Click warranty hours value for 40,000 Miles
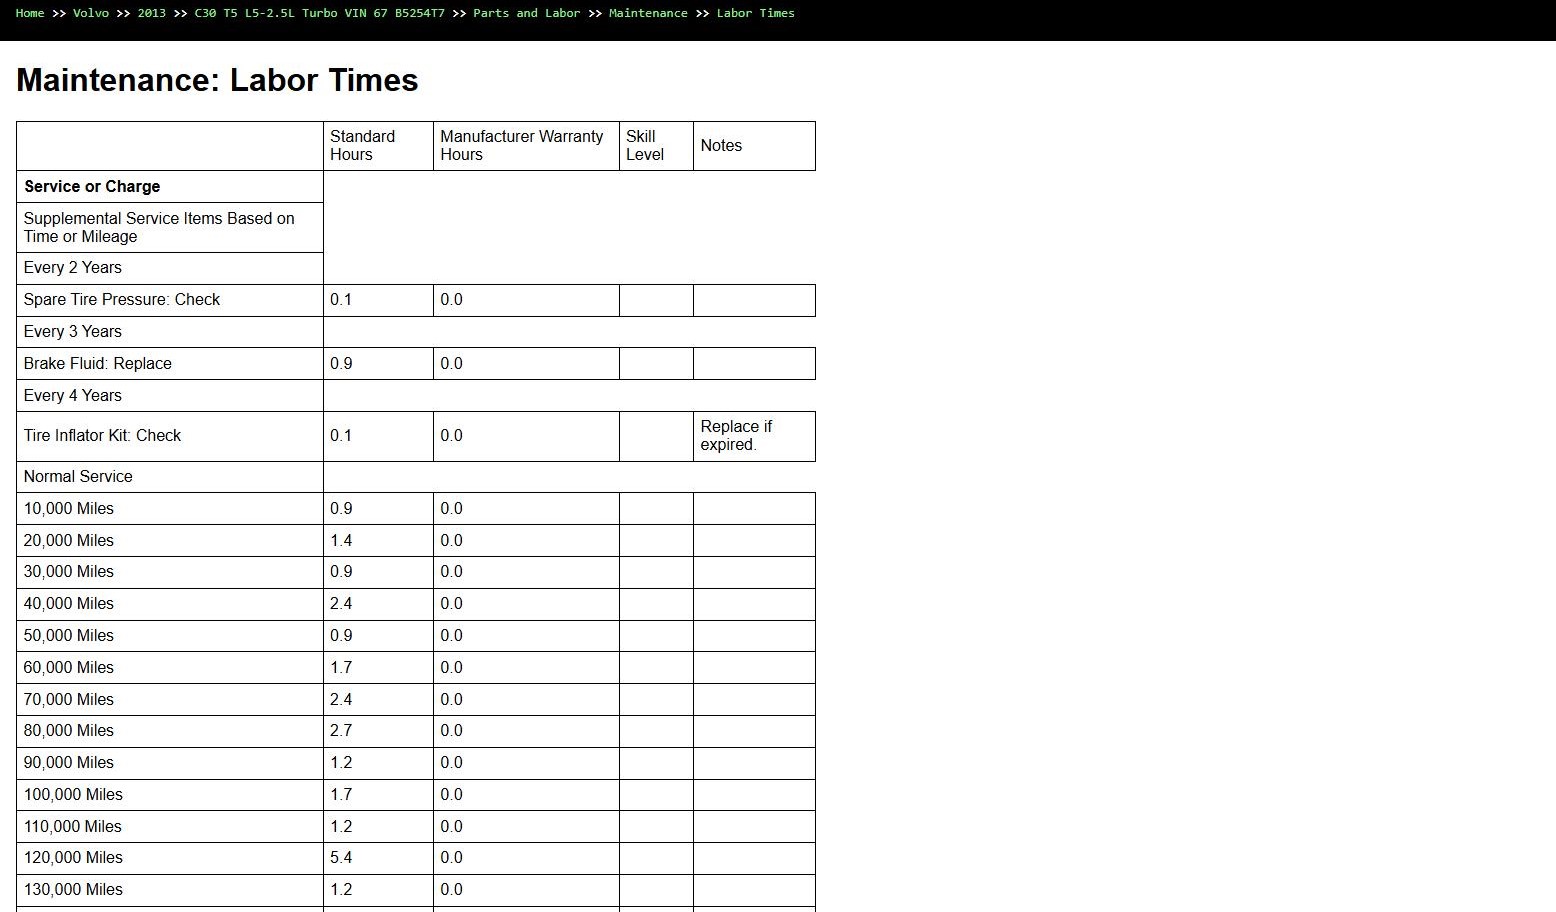This screenshot has width=1556, height=912. pyautogui.click(x=526, y=604)
